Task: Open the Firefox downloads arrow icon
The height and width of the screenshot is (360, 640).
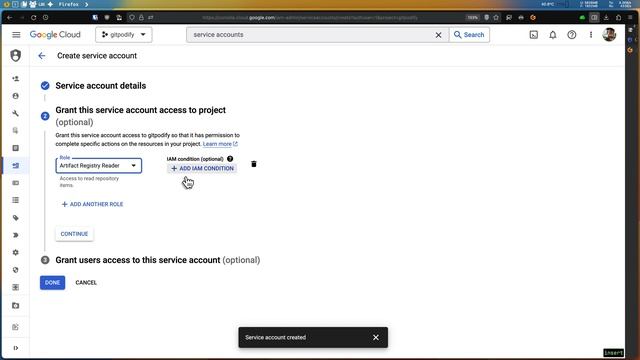Action: pos(606,18)
